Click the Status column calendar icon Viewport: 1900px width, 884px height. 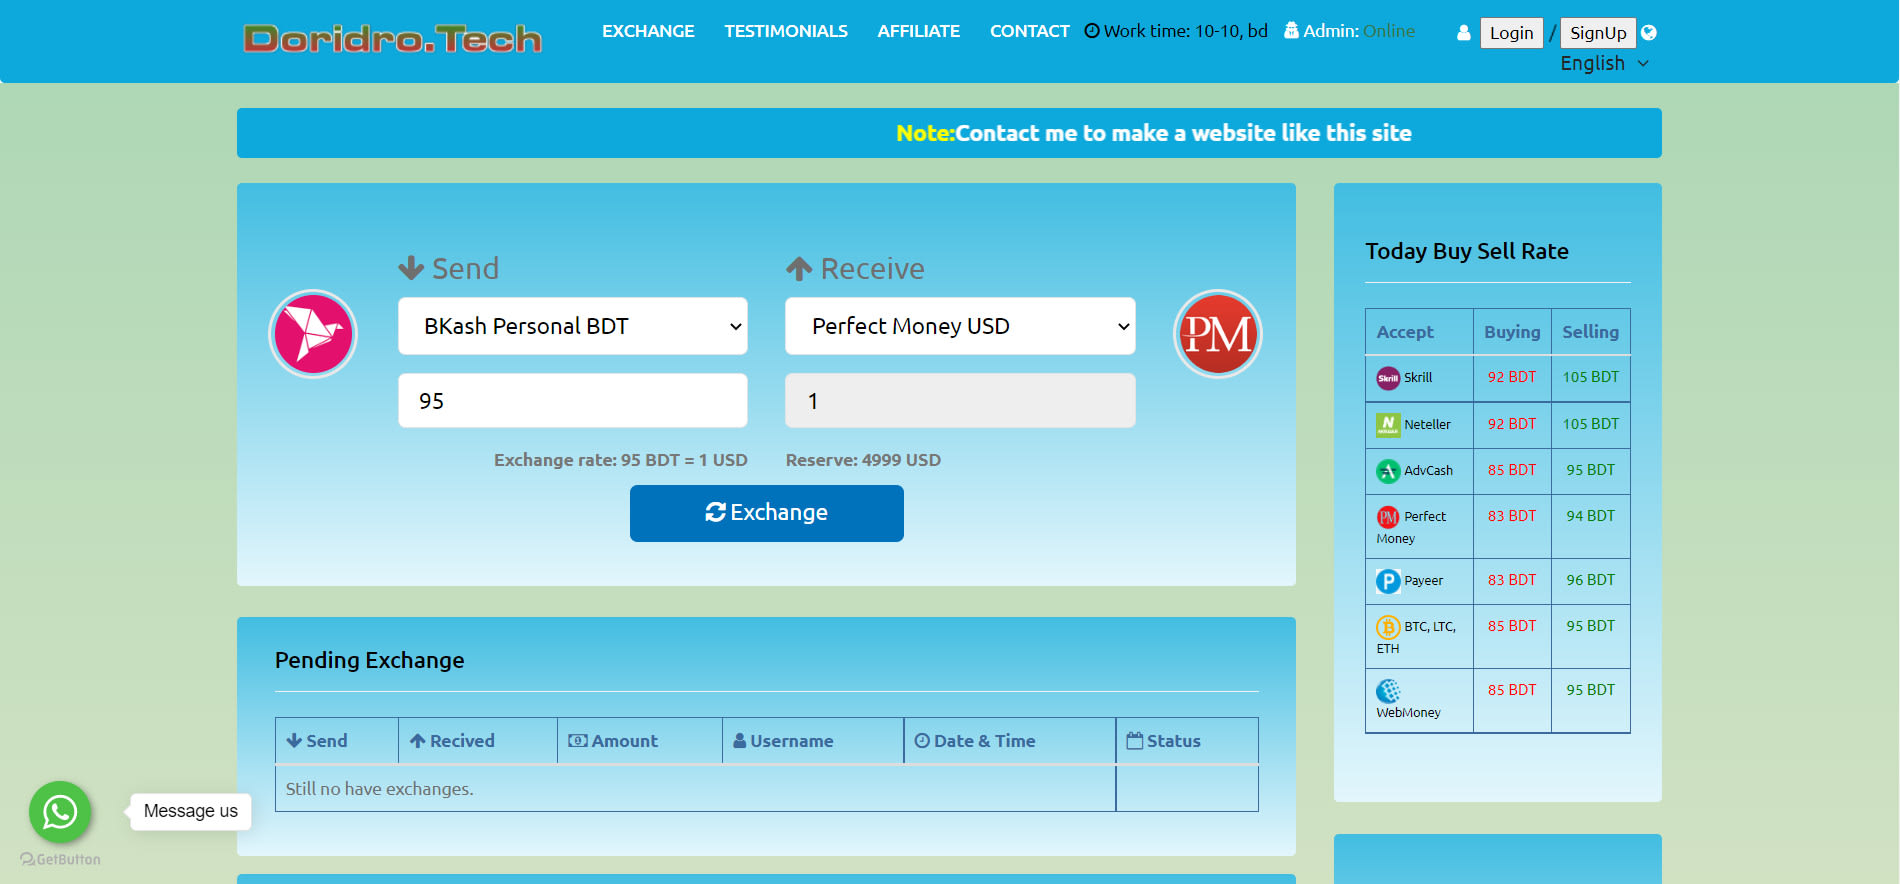[x=1134, y=741]
